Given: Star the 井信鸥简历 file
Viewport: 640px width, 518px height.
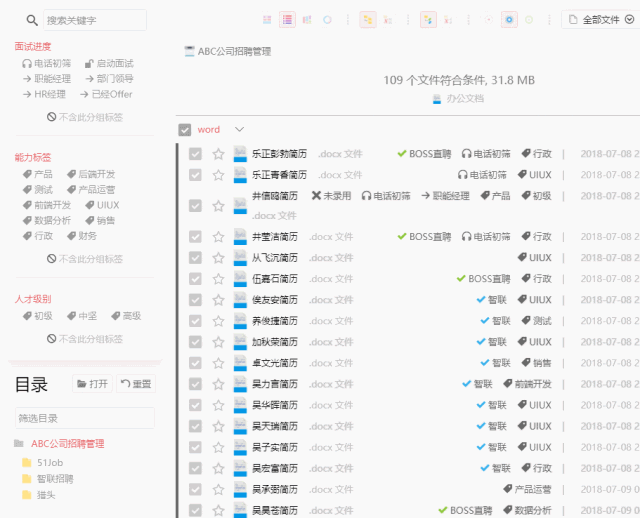Looking at the screenshot, I should [218, 206].
